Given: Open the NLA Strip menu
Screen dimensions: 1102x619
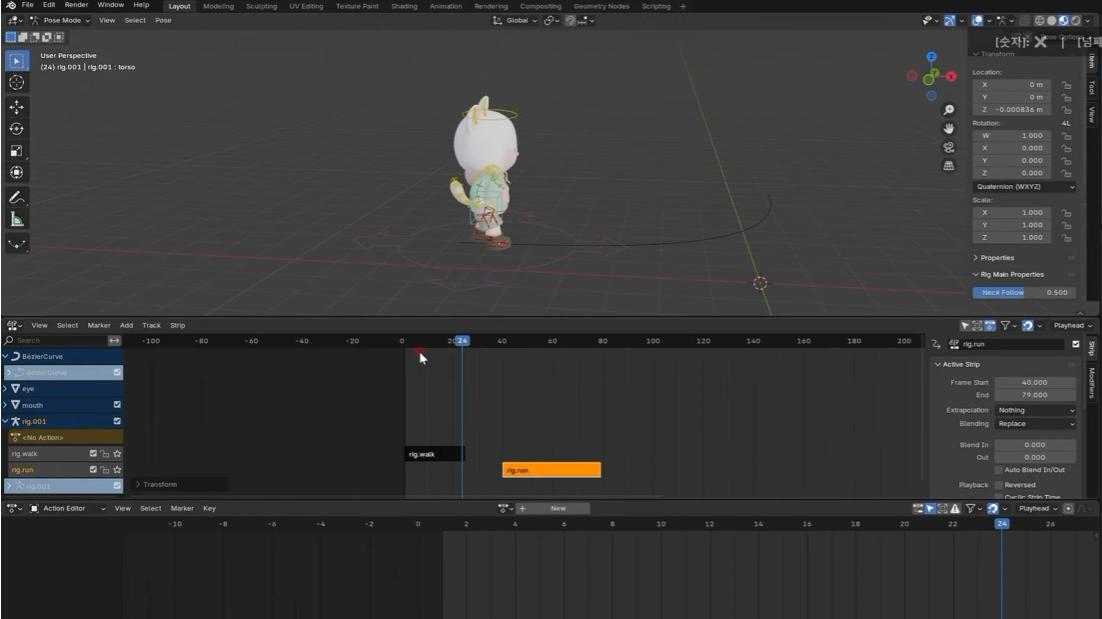Looking at the screenshot, I should (x=178, y=325).
